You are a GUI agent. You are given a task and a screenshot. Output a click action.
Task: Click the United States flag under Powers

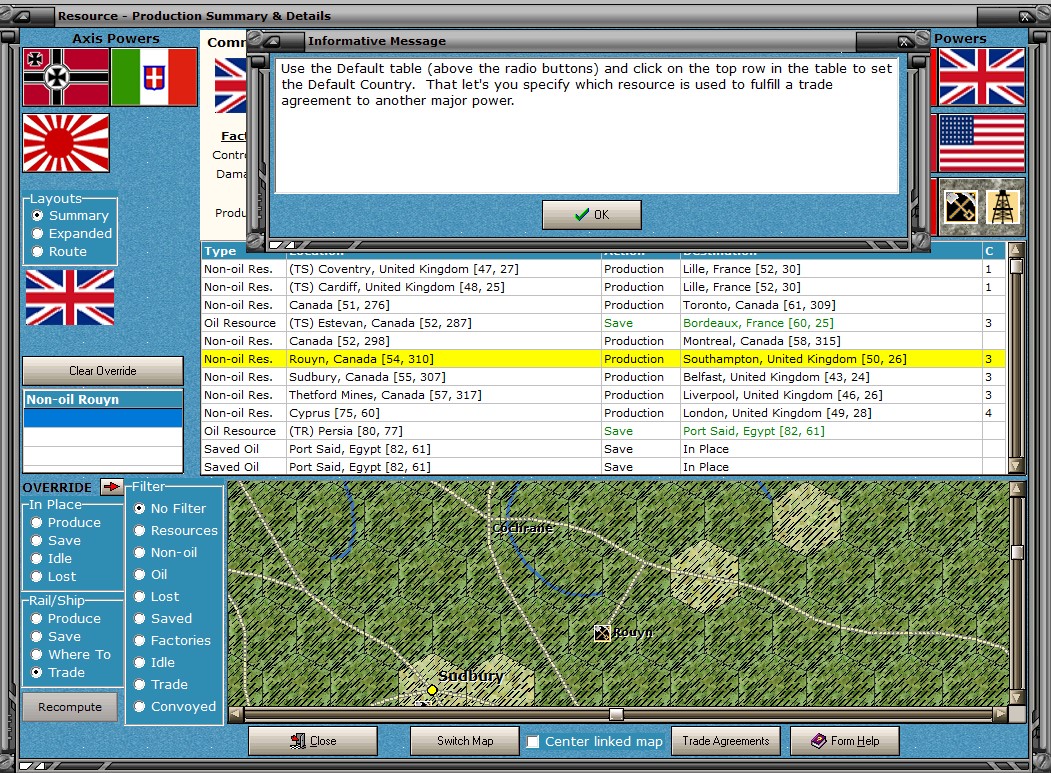[981, 143]
